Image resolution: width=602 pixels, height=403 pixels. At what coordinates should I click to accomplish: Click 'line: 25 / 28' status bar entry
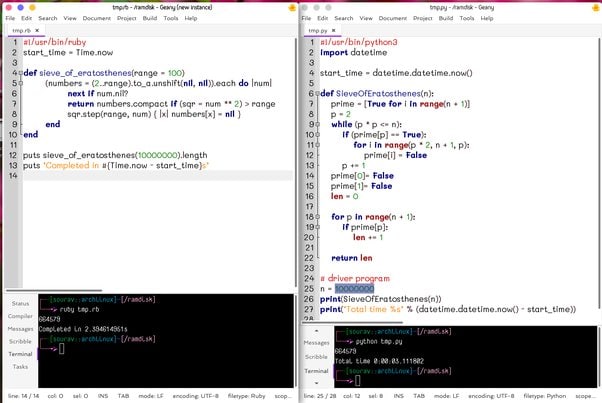(319, 396)
